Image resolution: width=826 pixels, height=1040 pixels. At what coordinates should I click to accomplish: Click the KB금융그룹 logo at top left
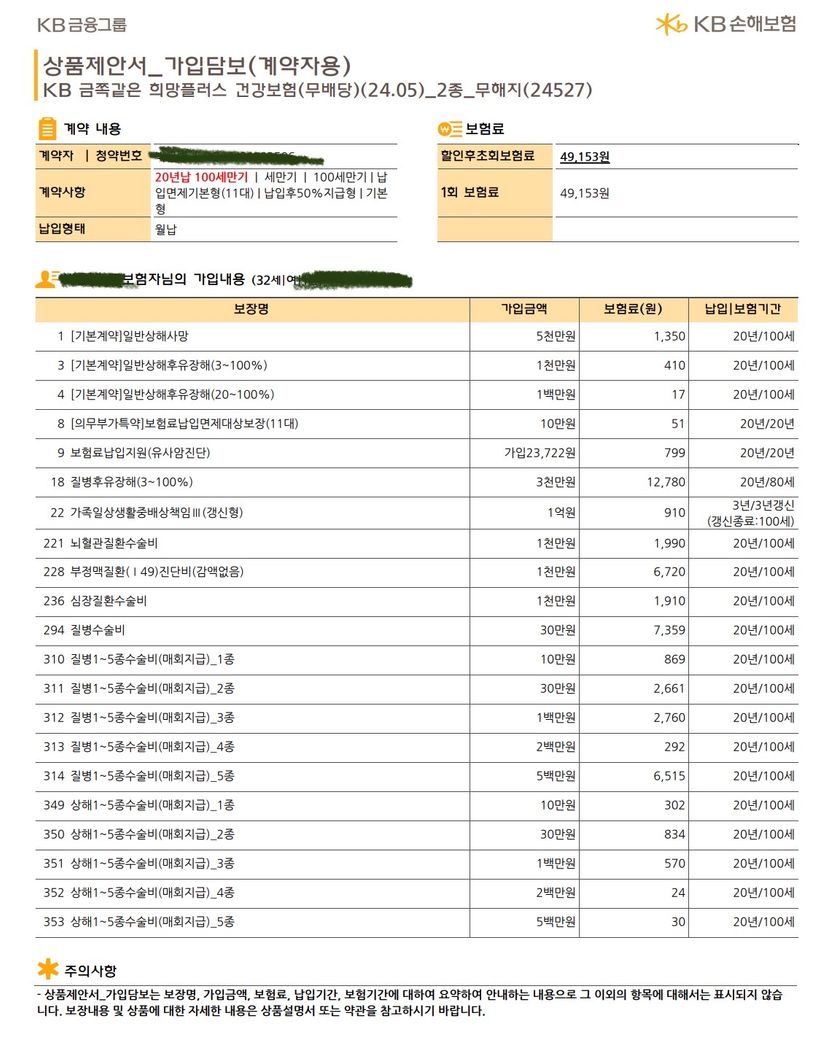coord(81,25)
